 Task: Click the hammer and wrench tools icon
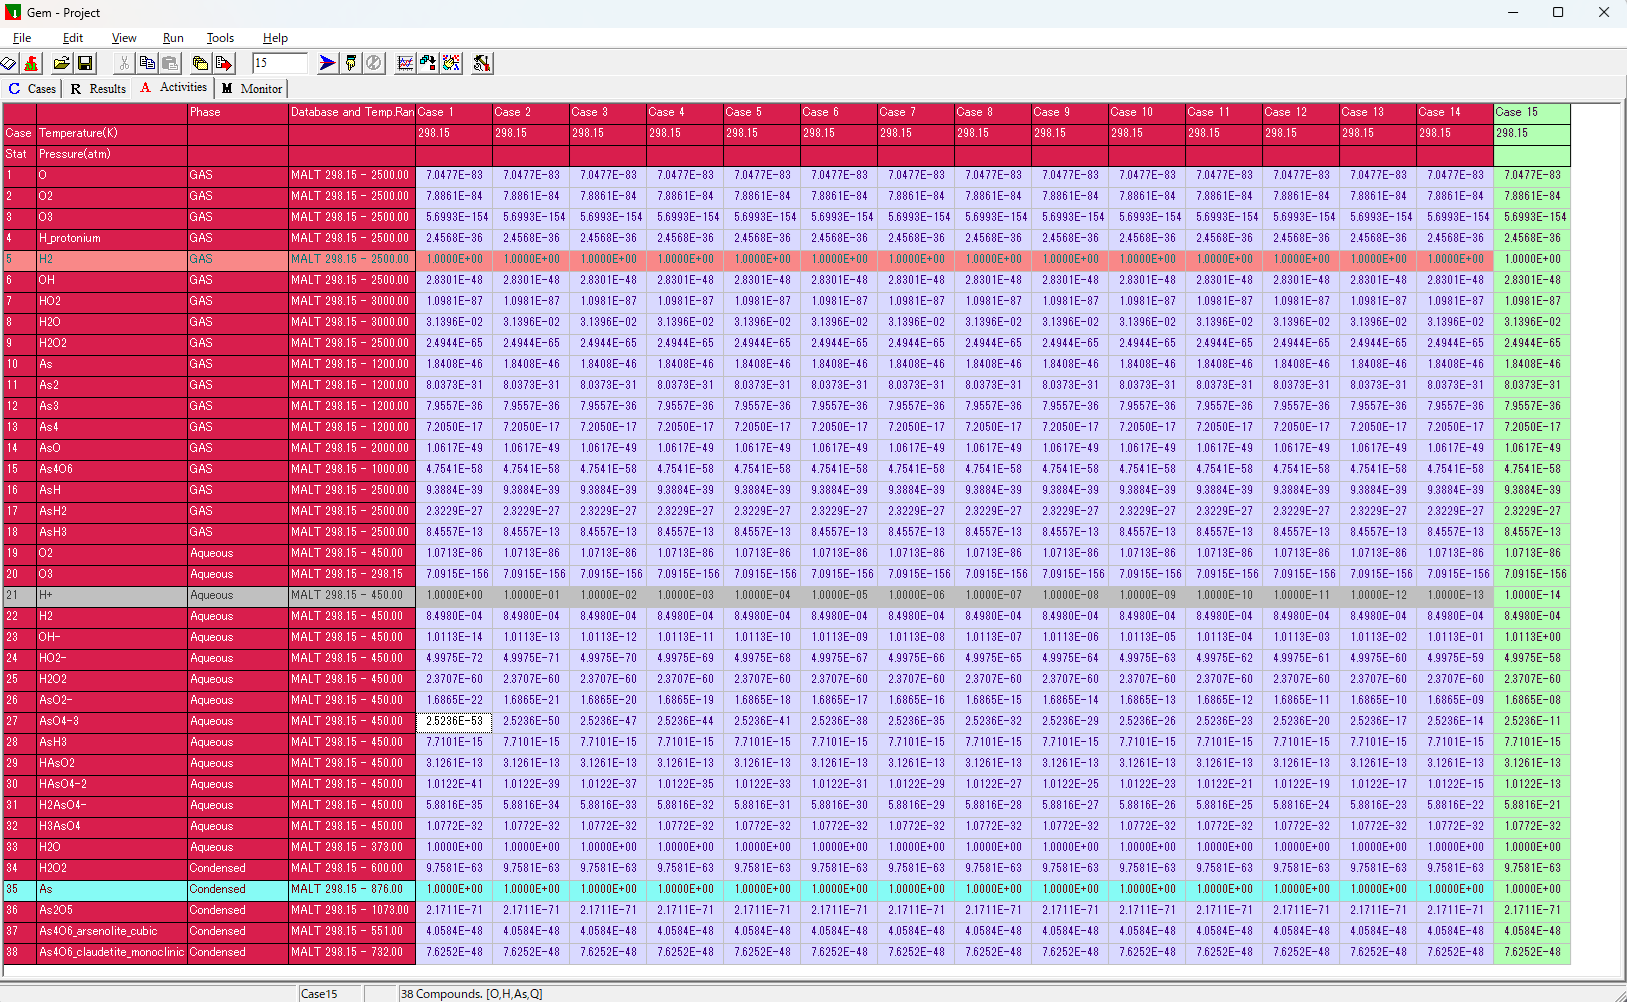(x=482, y=63)
